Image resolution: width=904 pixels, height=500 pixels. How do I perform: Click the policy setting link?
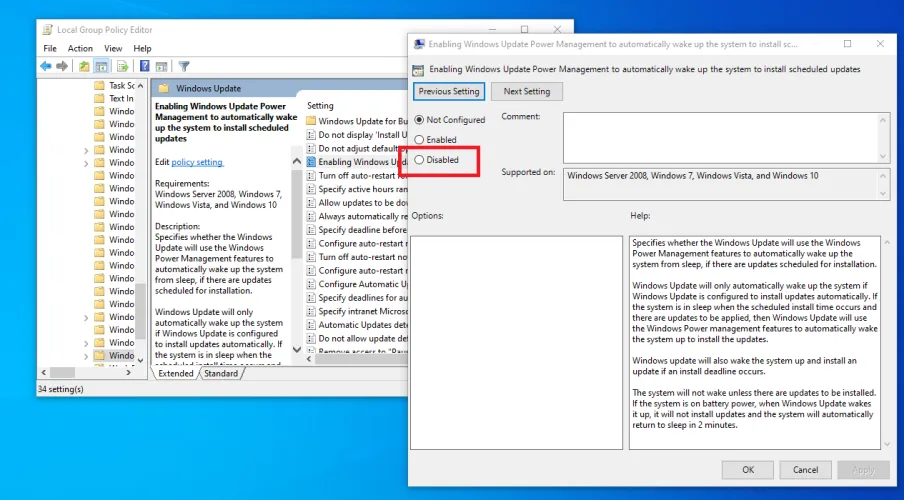tap(197, 162)
